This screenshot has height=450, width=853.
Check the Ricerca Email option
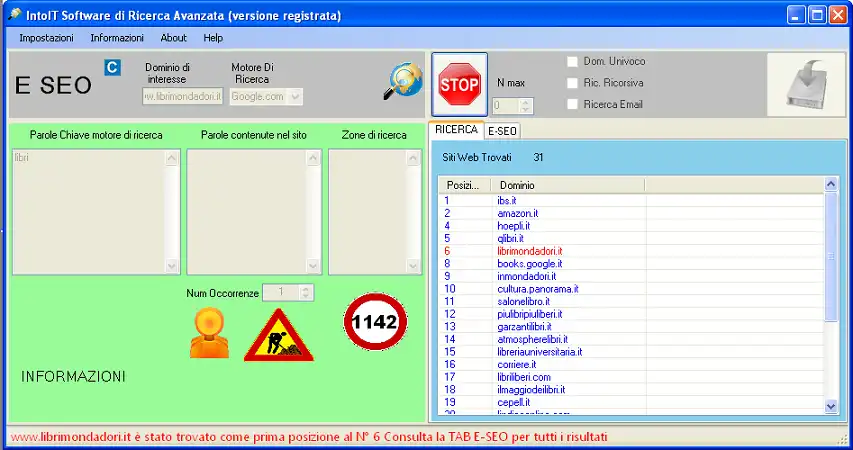pyautogui.click(x=572, y=104)
